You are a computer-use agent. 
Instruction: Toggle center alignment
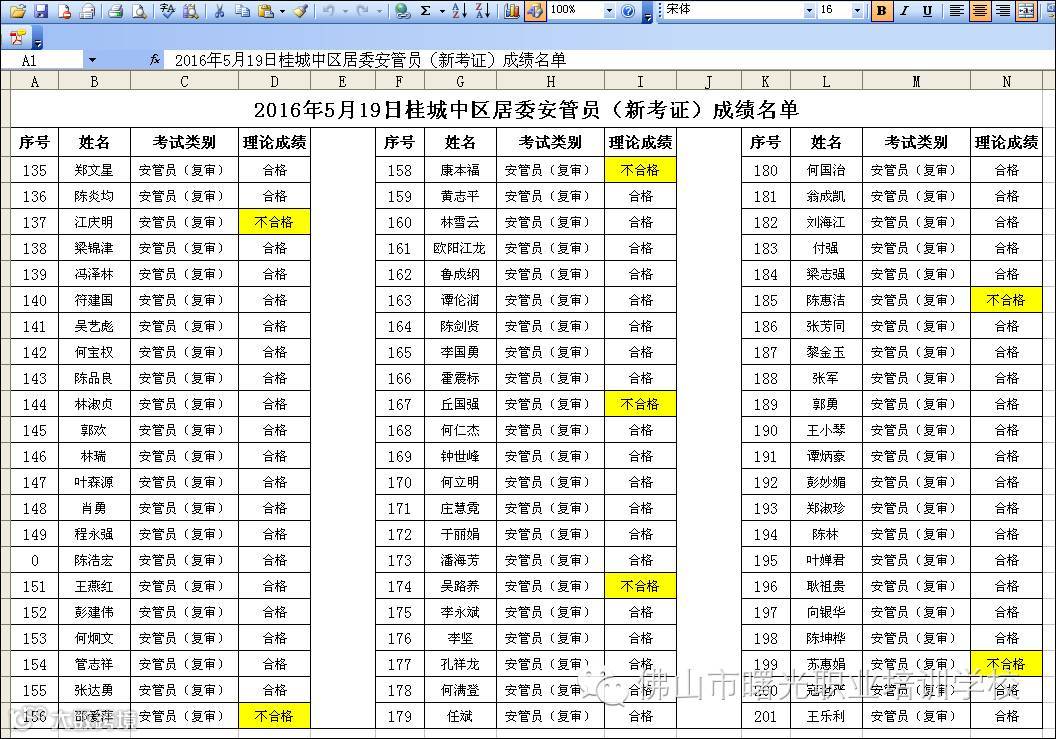(980, 11)
